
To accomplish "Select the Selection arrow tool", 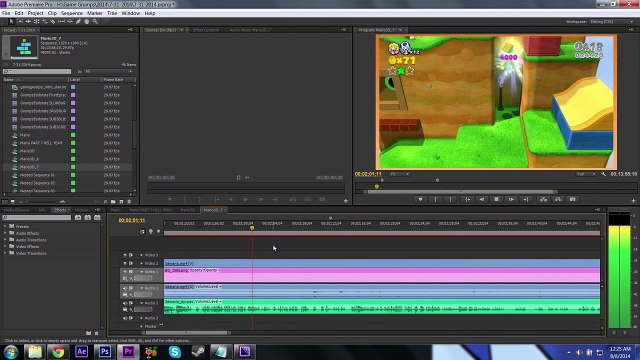I will click(11, 21).
